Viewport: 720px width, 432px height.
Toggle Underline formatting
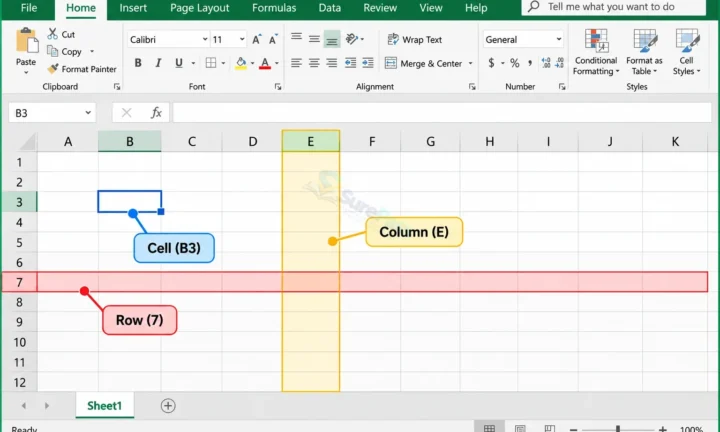(179, 63)
